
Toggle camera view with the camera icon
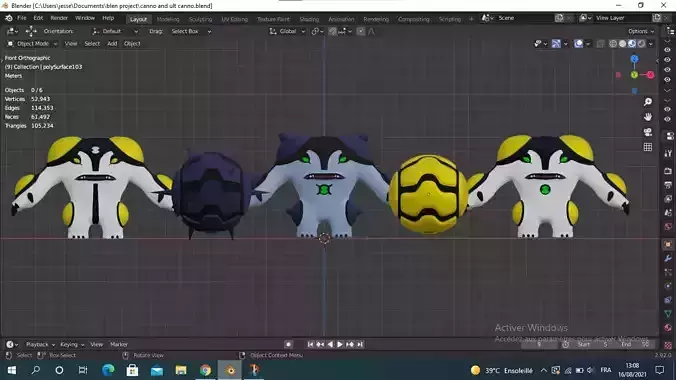[648, 132]
